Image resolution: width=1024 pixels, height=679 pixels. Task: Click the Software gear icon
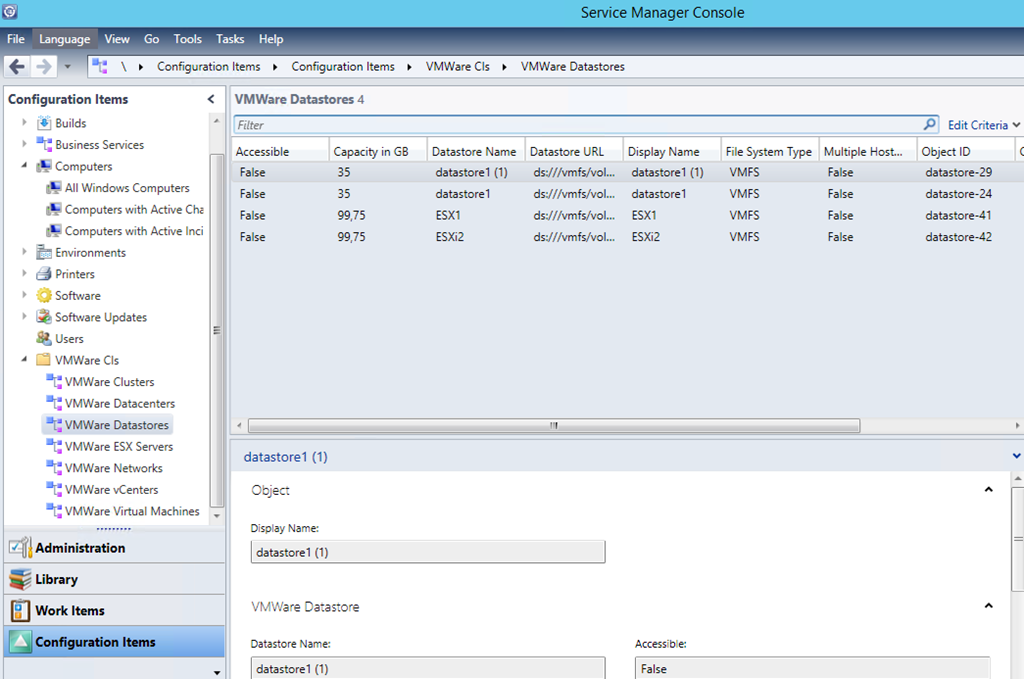[44, 296]
